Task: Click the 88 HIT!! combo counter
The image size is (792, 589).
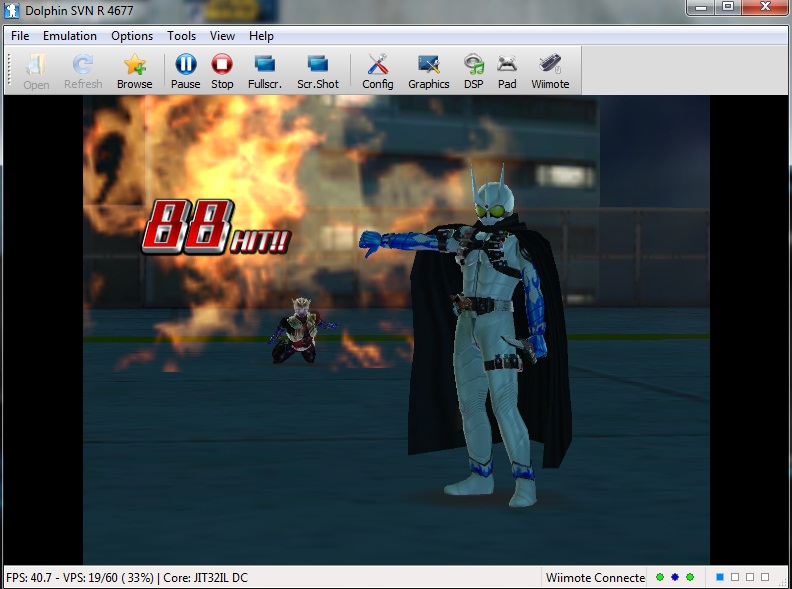Action: pos(216,227)
